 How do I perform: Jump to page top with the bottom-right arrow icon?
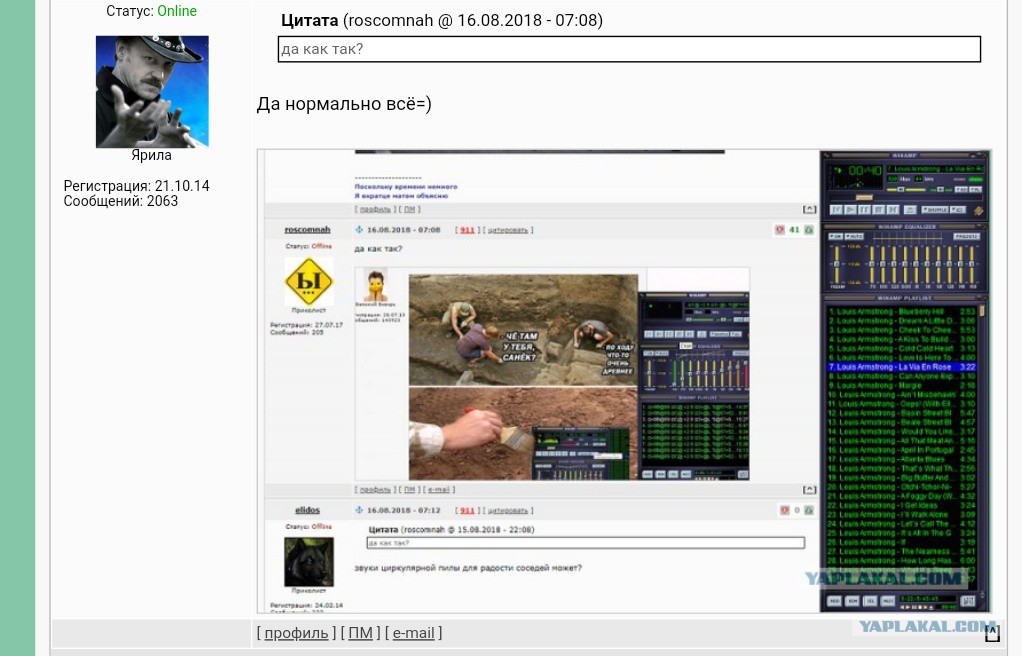point(991,633)
